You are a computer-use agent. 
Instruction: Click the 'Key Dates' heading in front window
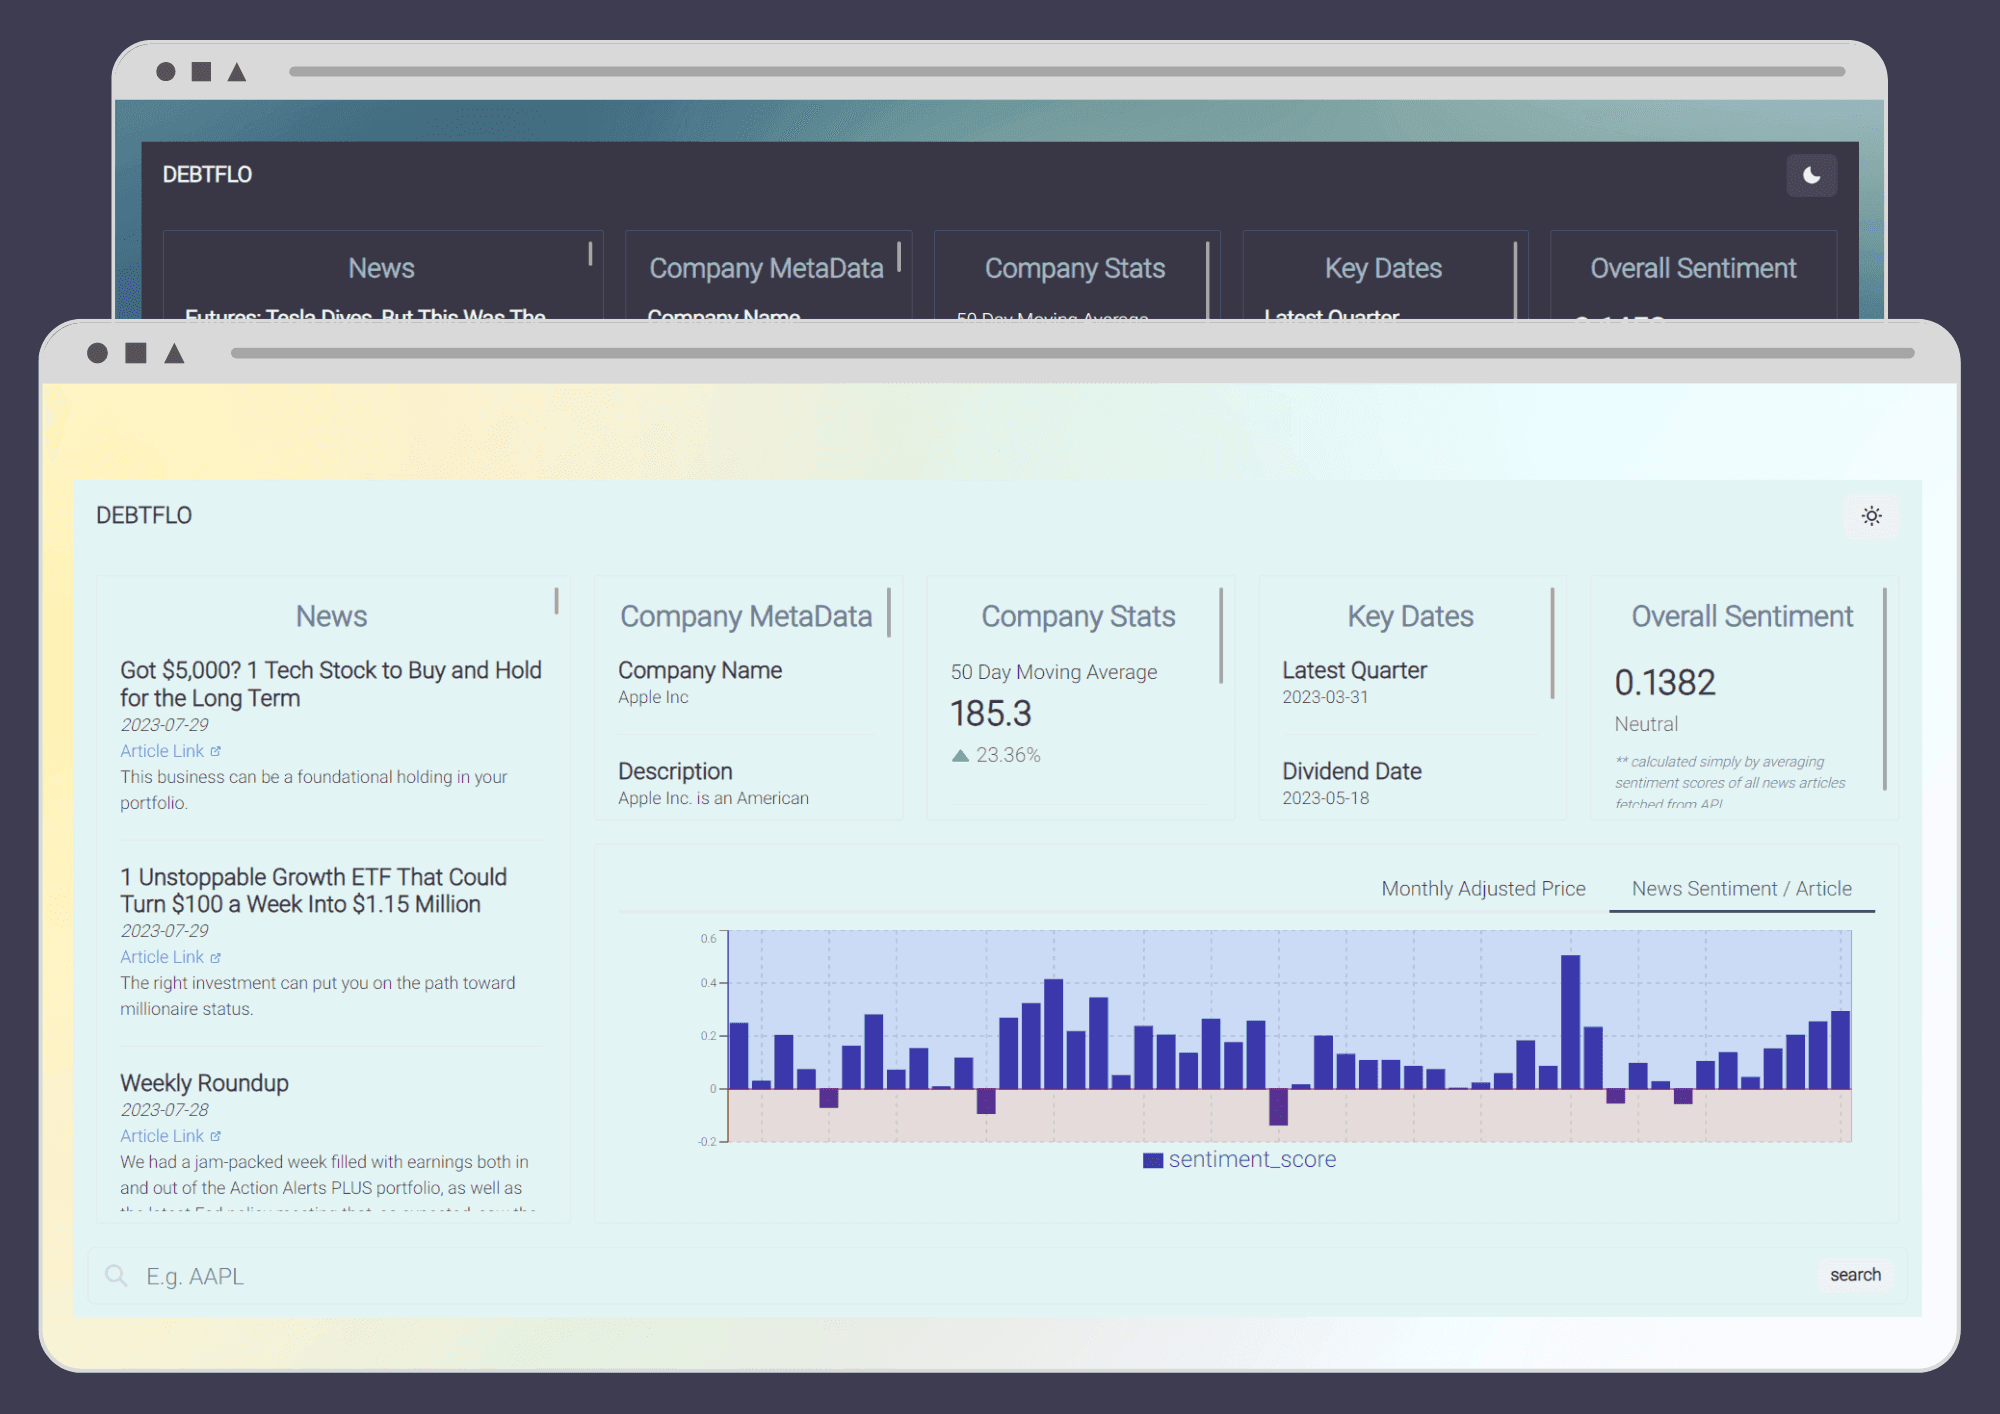click(x=1410, y=616)
